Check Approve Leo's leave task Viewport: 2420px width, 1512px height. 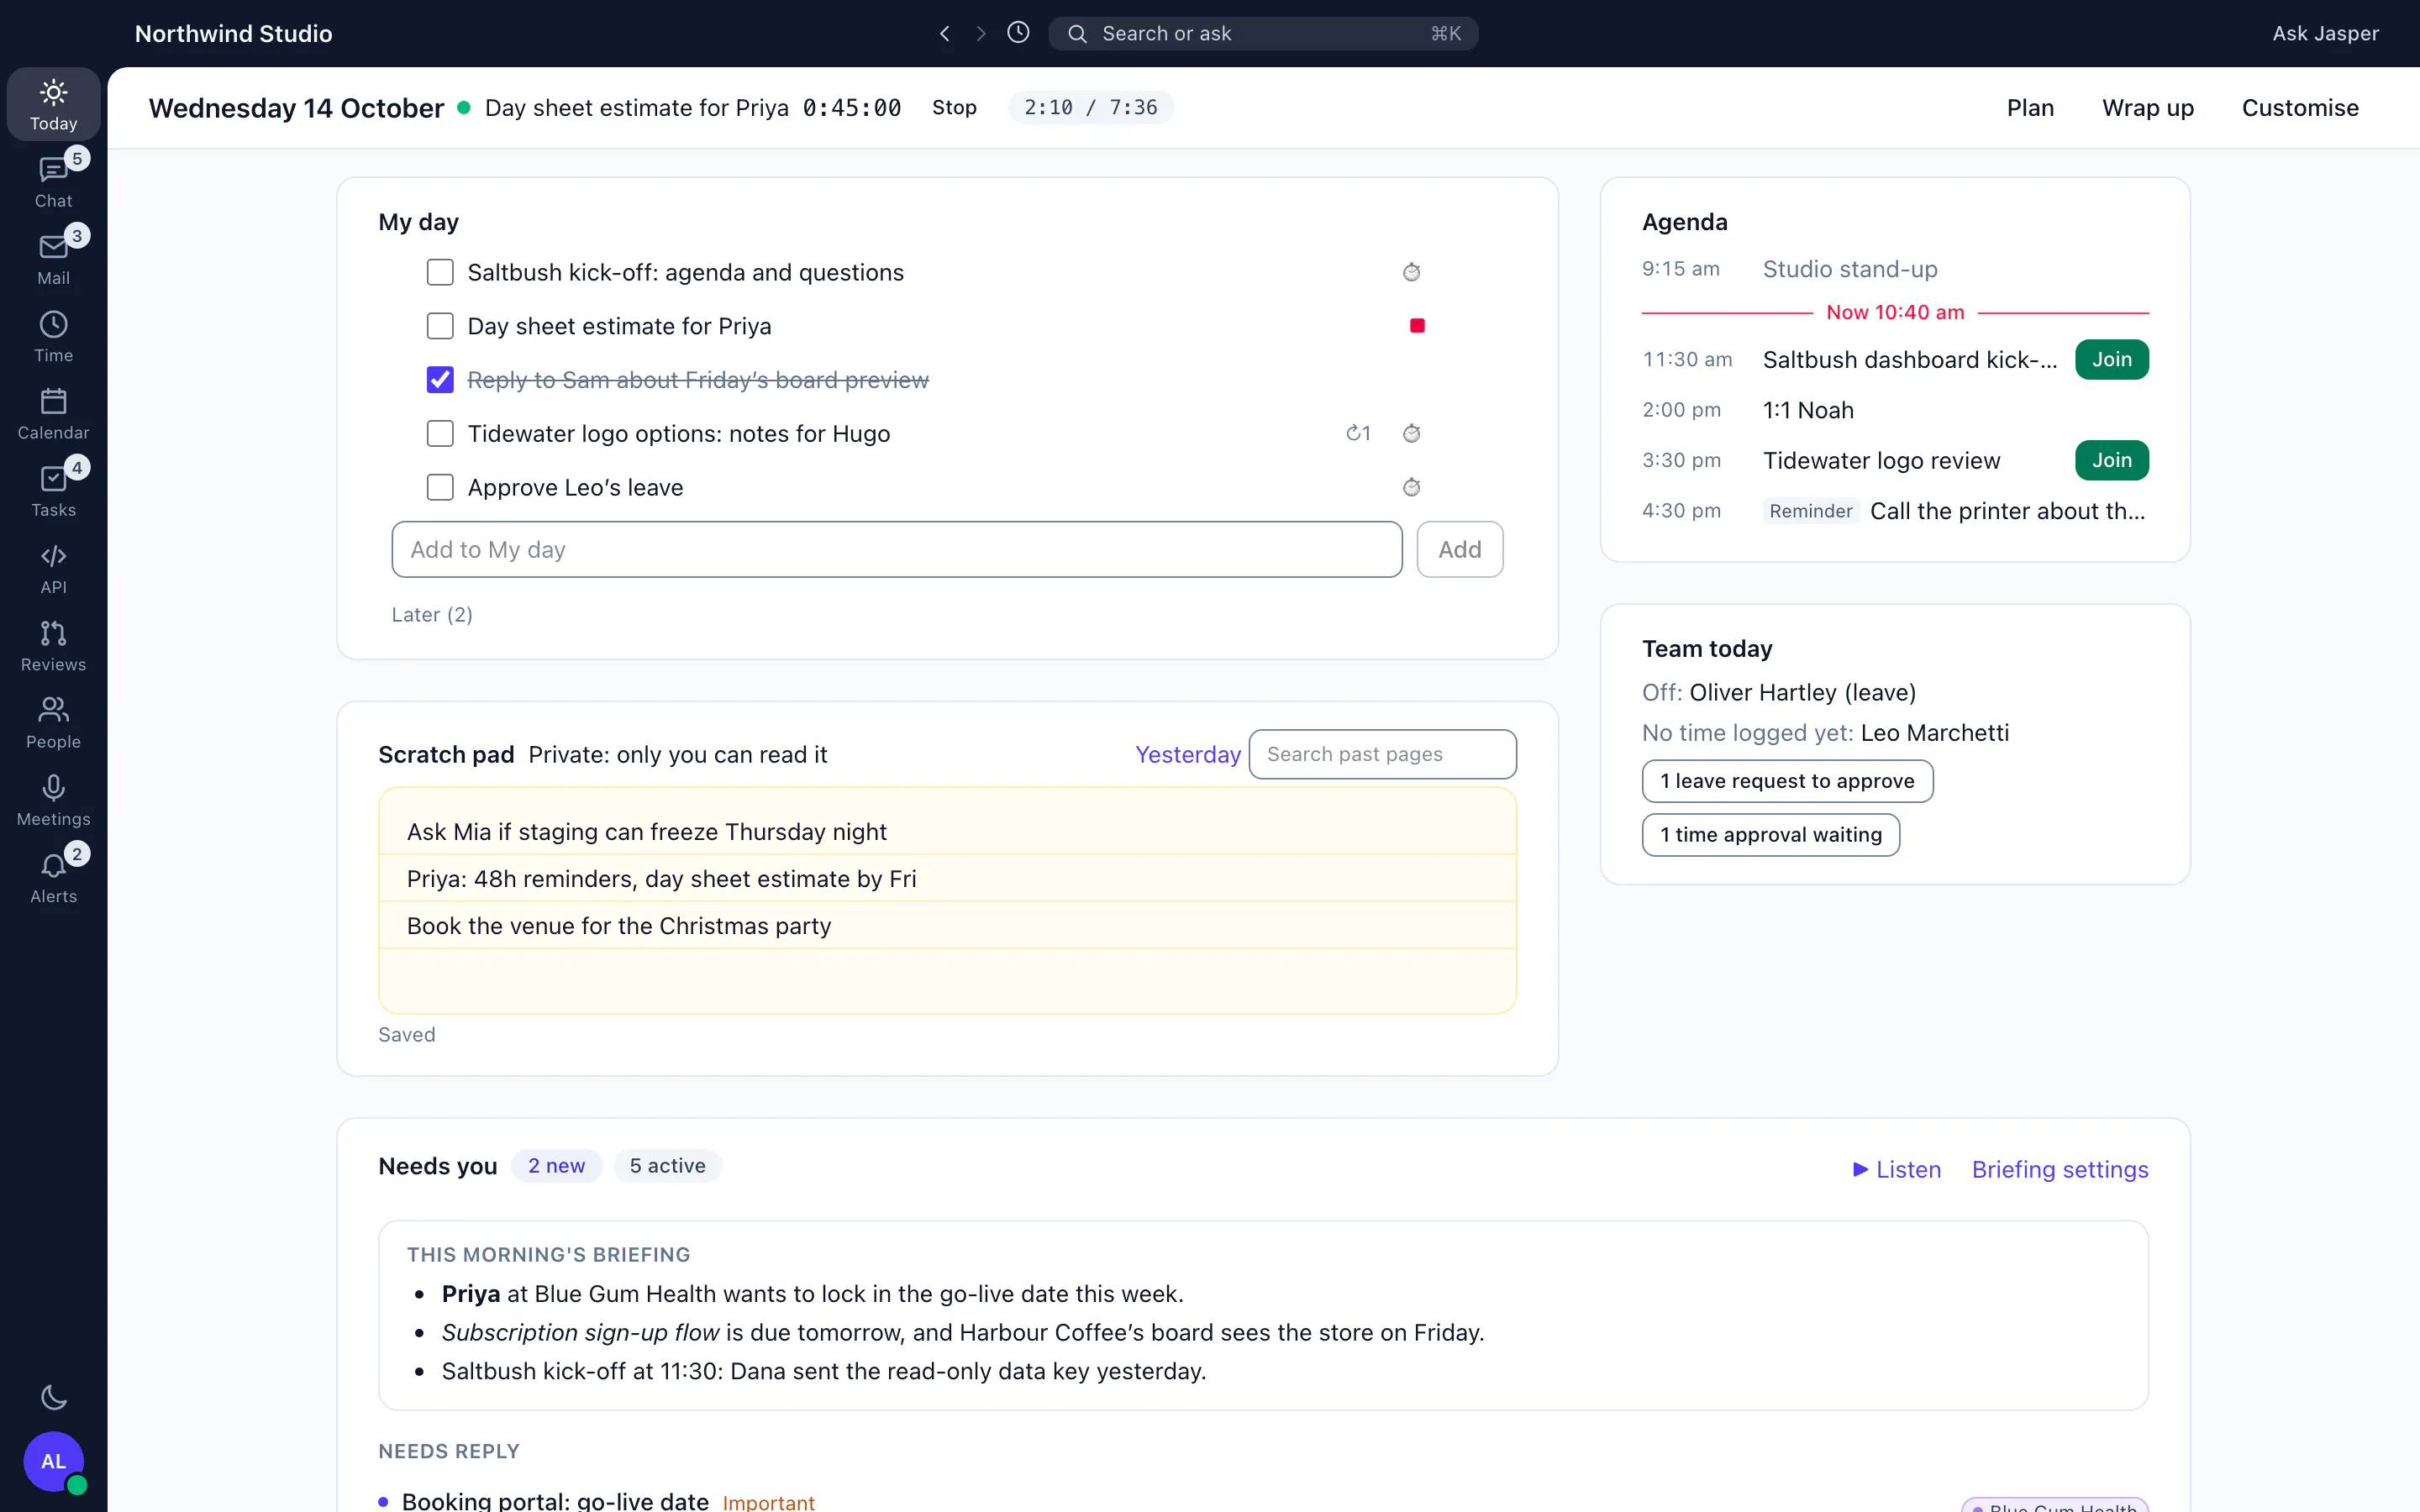coord(440,487)
